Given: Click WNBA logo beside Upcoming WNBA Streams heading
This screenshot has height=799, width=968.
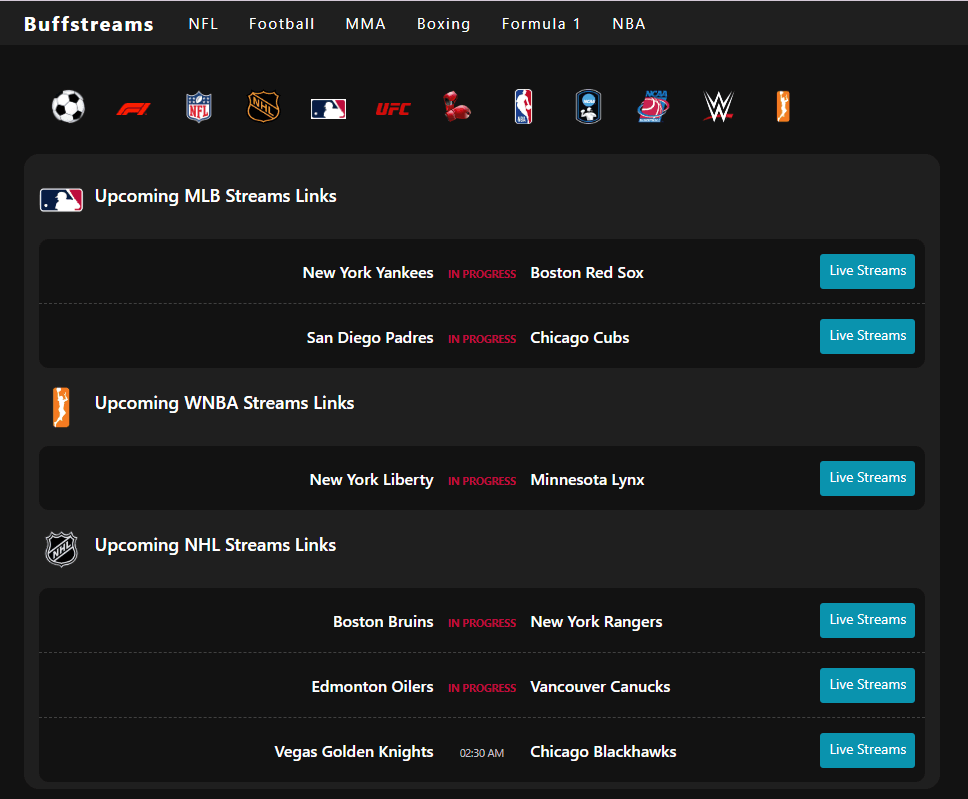Looking at the screenshot, I should tap(61, 407).
